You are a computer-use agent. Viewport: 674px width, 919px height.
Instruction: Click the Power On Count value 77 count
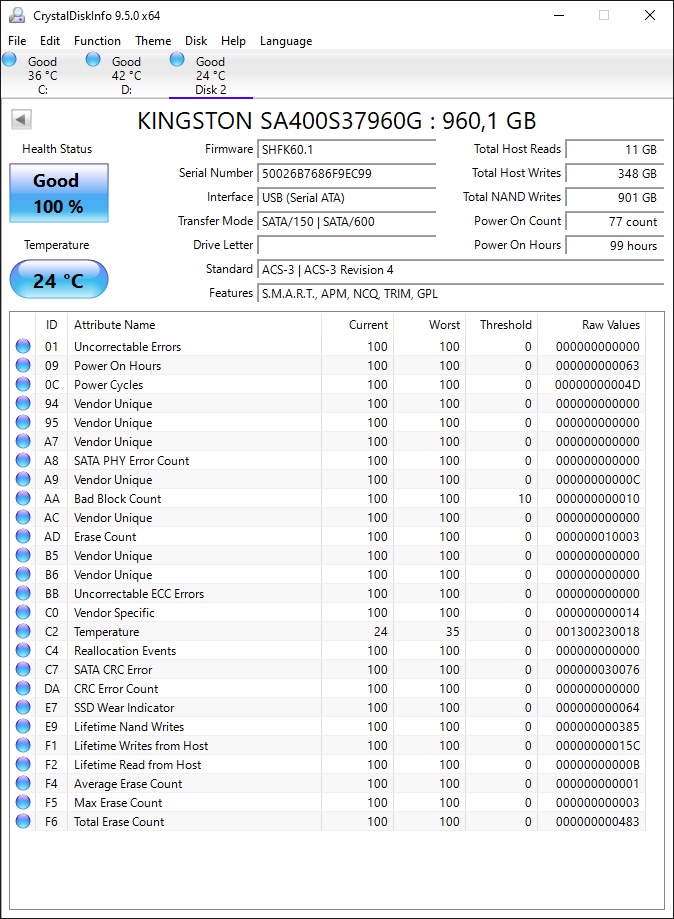pos(615,222)
